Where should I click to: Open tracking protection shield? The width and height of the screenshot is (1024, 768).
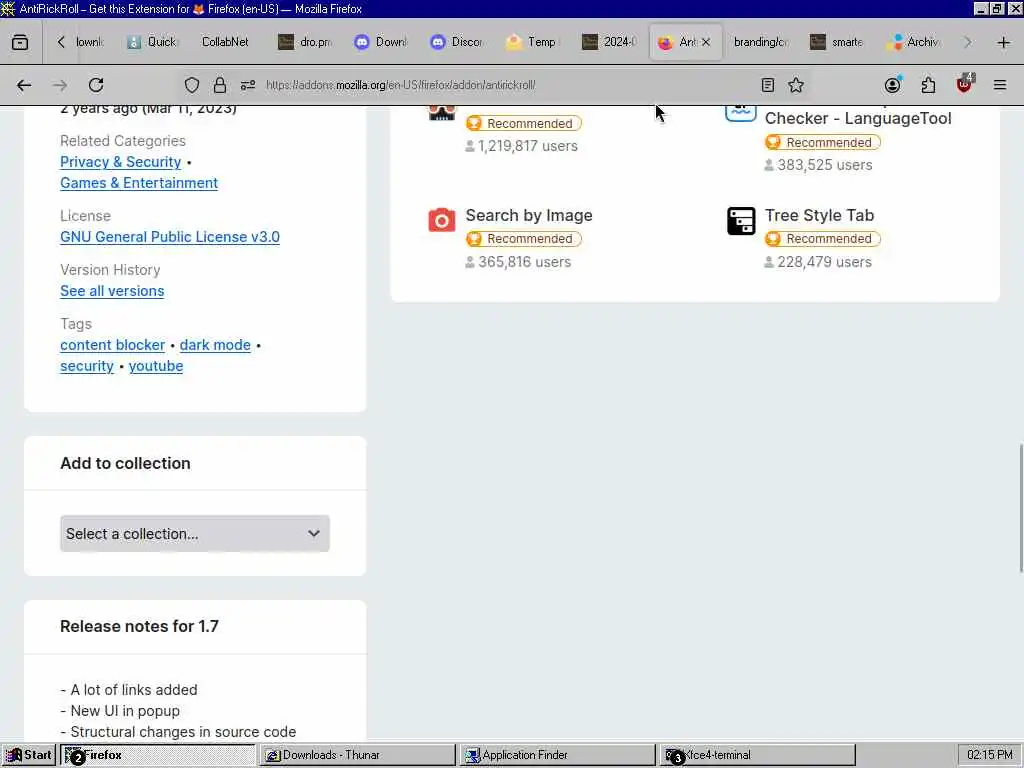pyautogui.click(x=191, y=85)
